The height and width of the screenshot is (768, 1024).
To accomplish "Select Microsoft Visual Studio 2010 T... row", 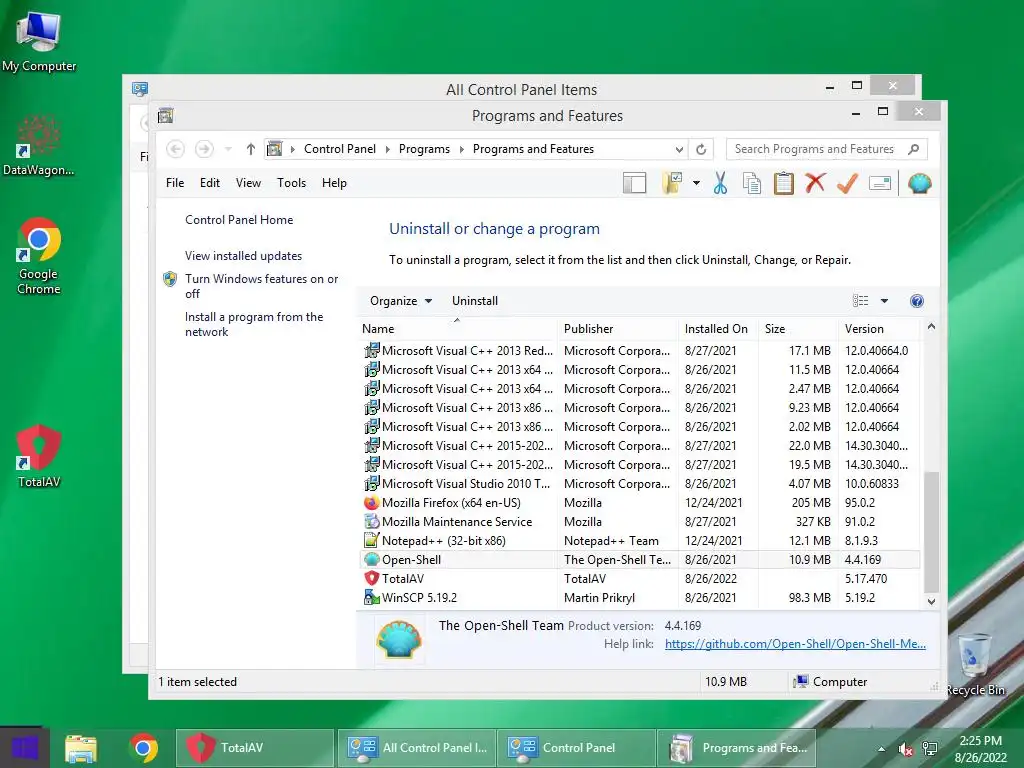I will pyautogui.click(x=639, y=484).
